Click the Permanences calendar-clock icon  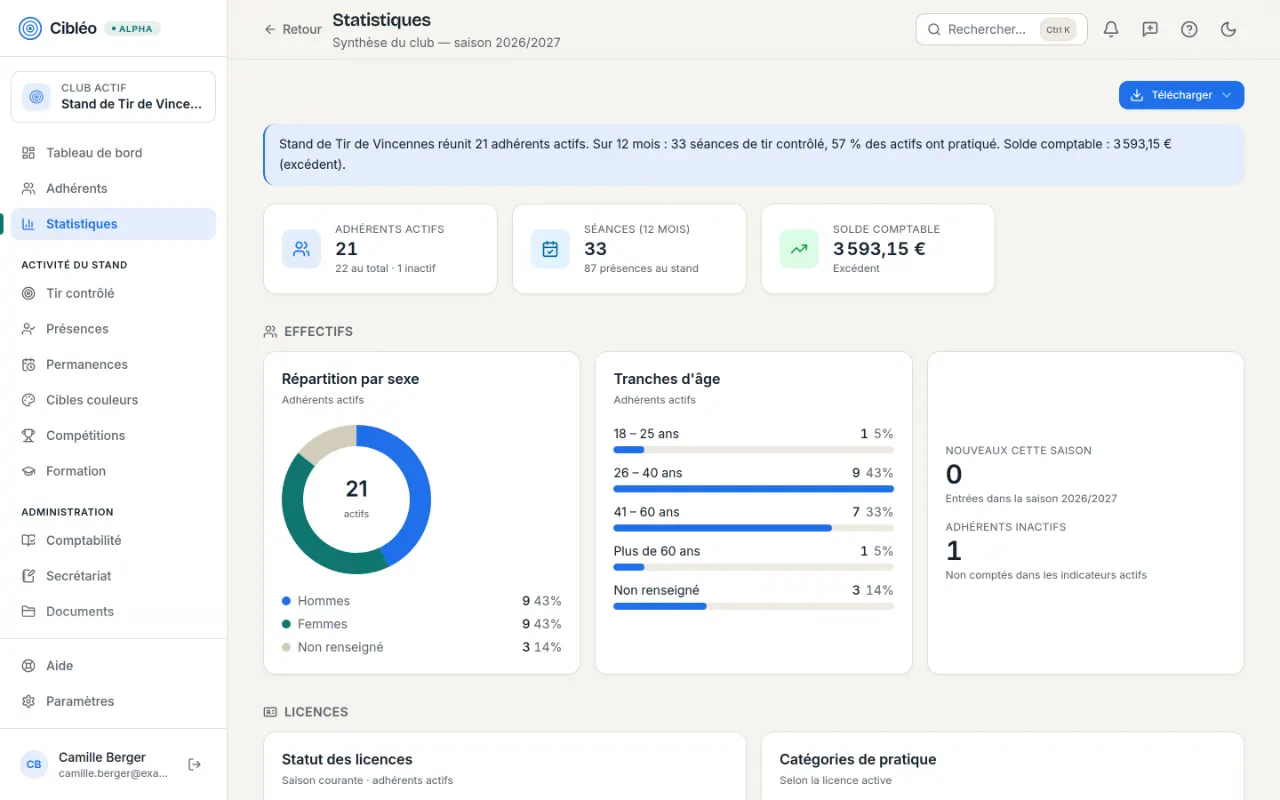(29, 364)
